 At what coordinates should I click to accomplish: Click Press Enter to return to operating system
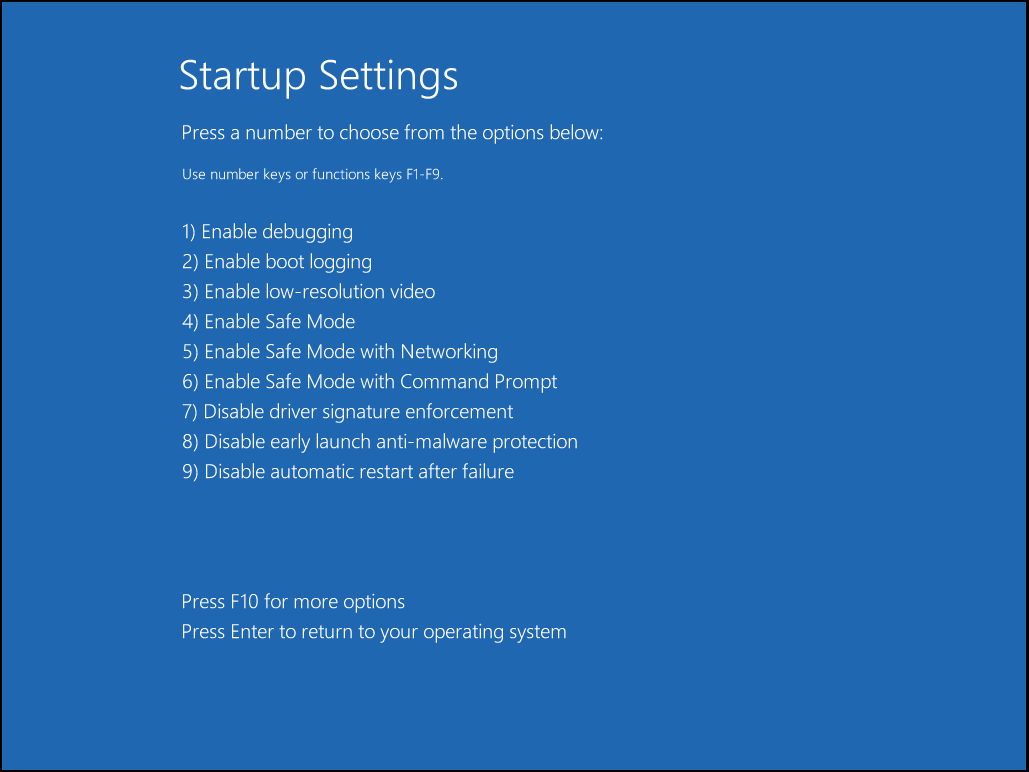click(x=374, y=631)
